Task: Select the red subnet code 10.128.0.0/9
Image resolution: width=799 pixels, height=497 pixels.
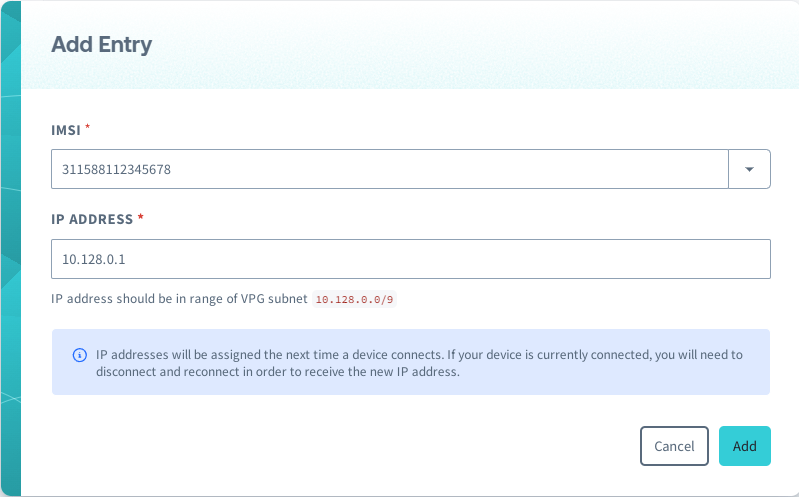Action: 355,299
